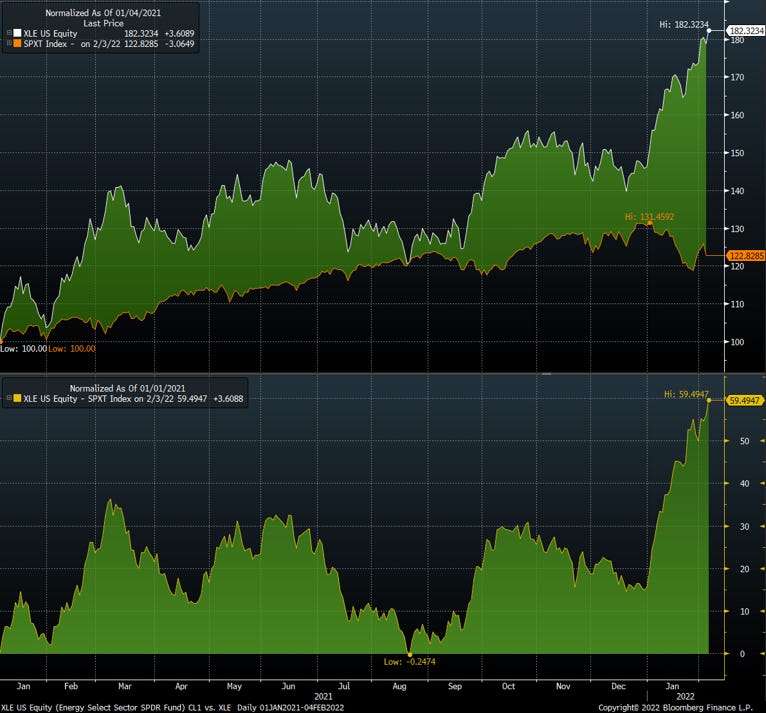
Task: Click the +3.6088 change in spread legend
Action: (x=228, y=398)
